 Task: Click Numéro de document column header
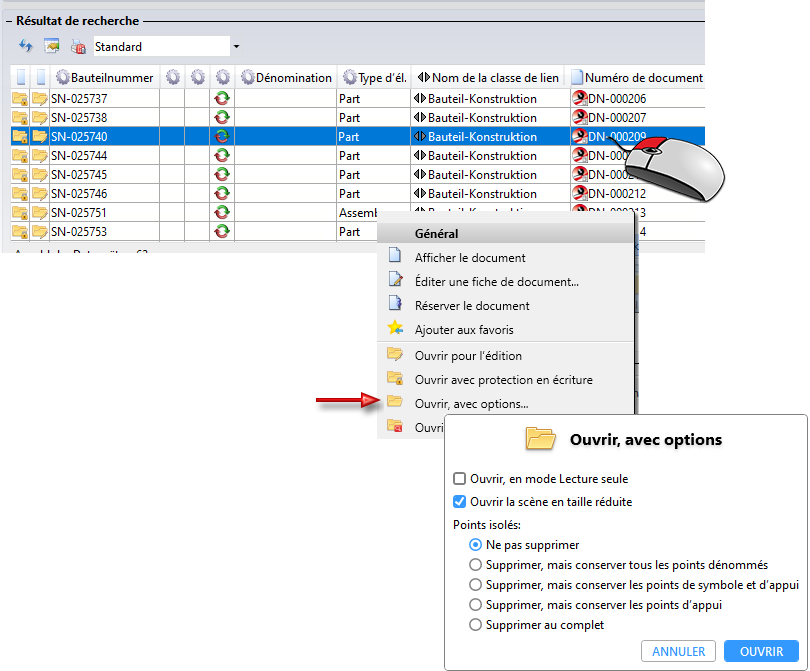[x=637, y=77]
